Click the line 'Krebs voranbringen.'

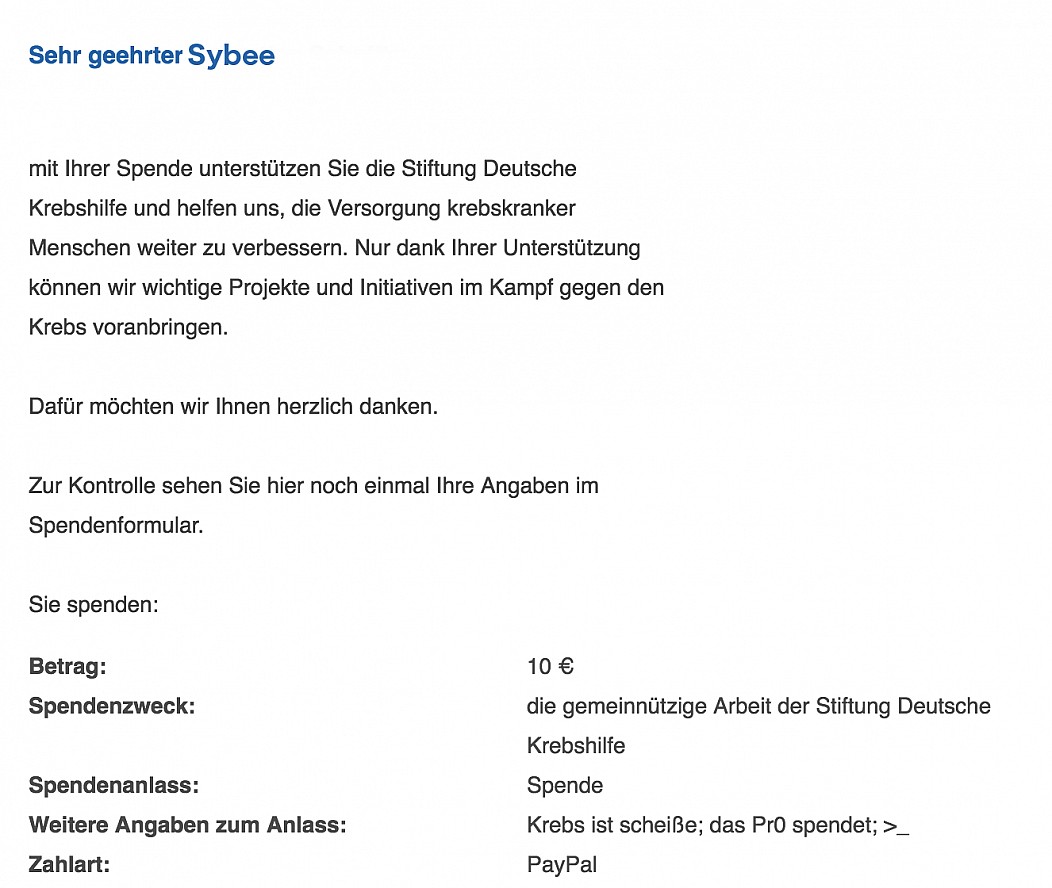pyautogui.click(x=128, y=327)
